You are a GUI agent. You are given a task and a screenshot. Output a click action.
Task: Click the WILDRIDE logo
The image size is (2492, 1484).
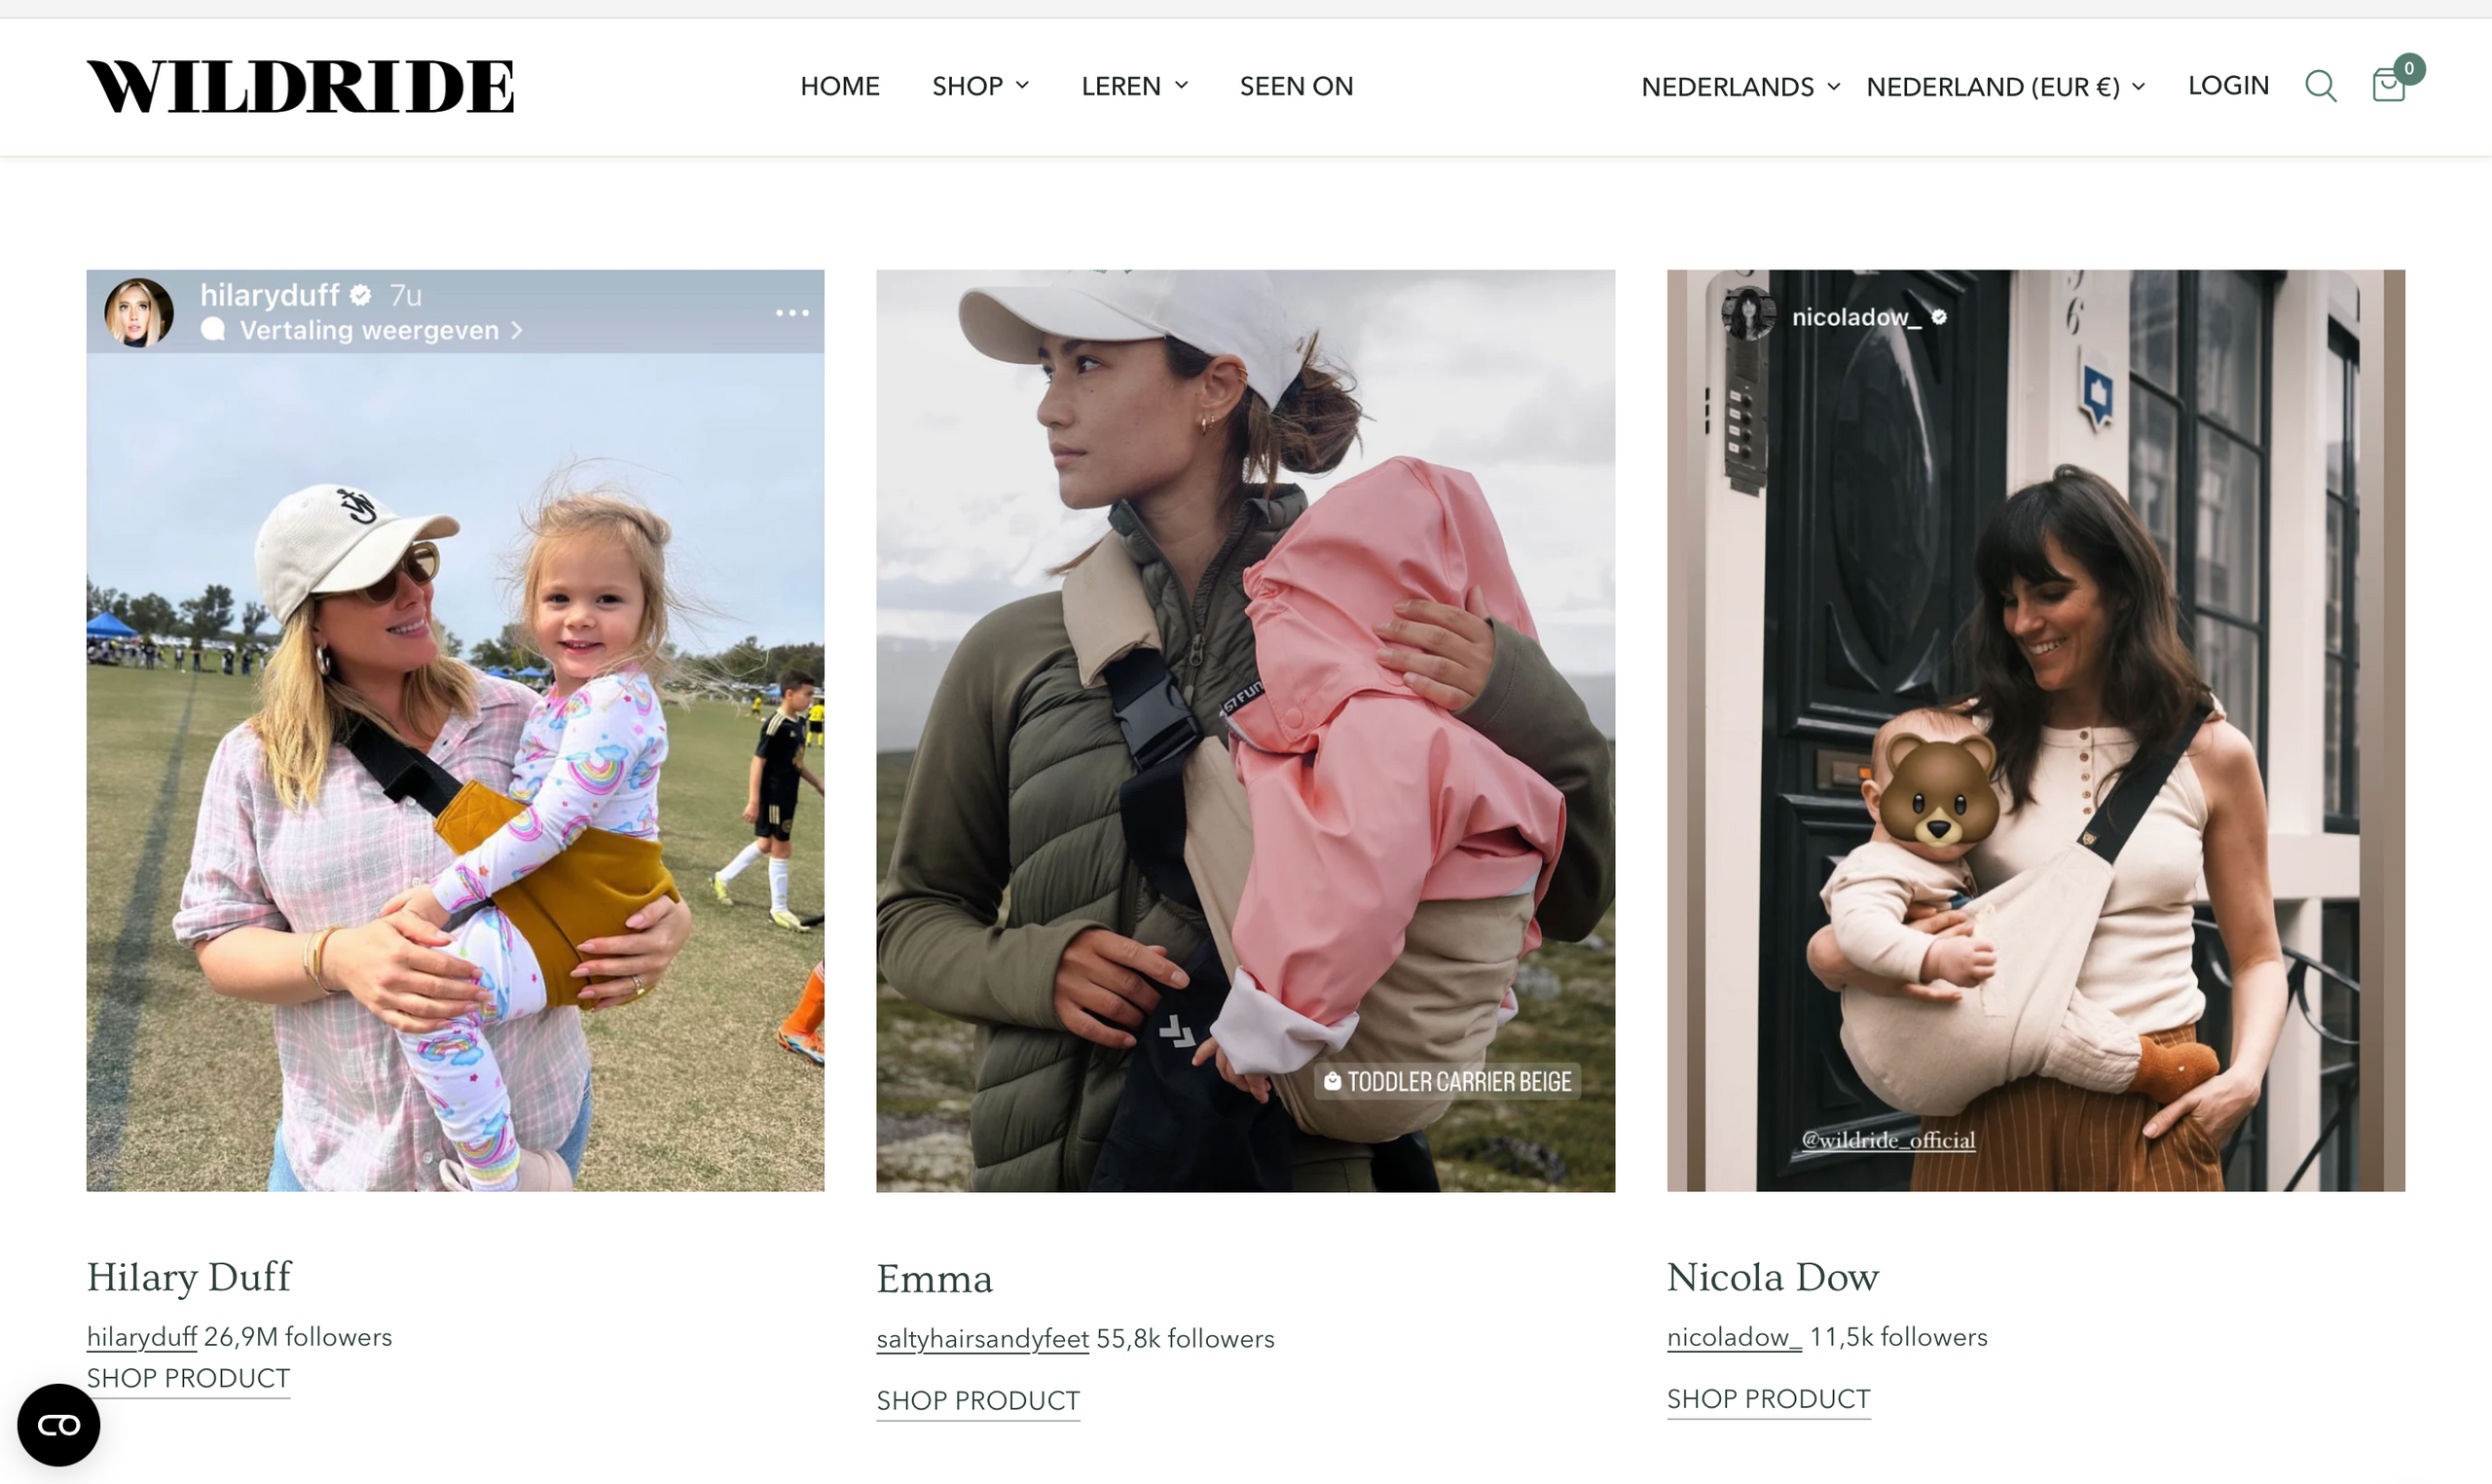point(300,86)
